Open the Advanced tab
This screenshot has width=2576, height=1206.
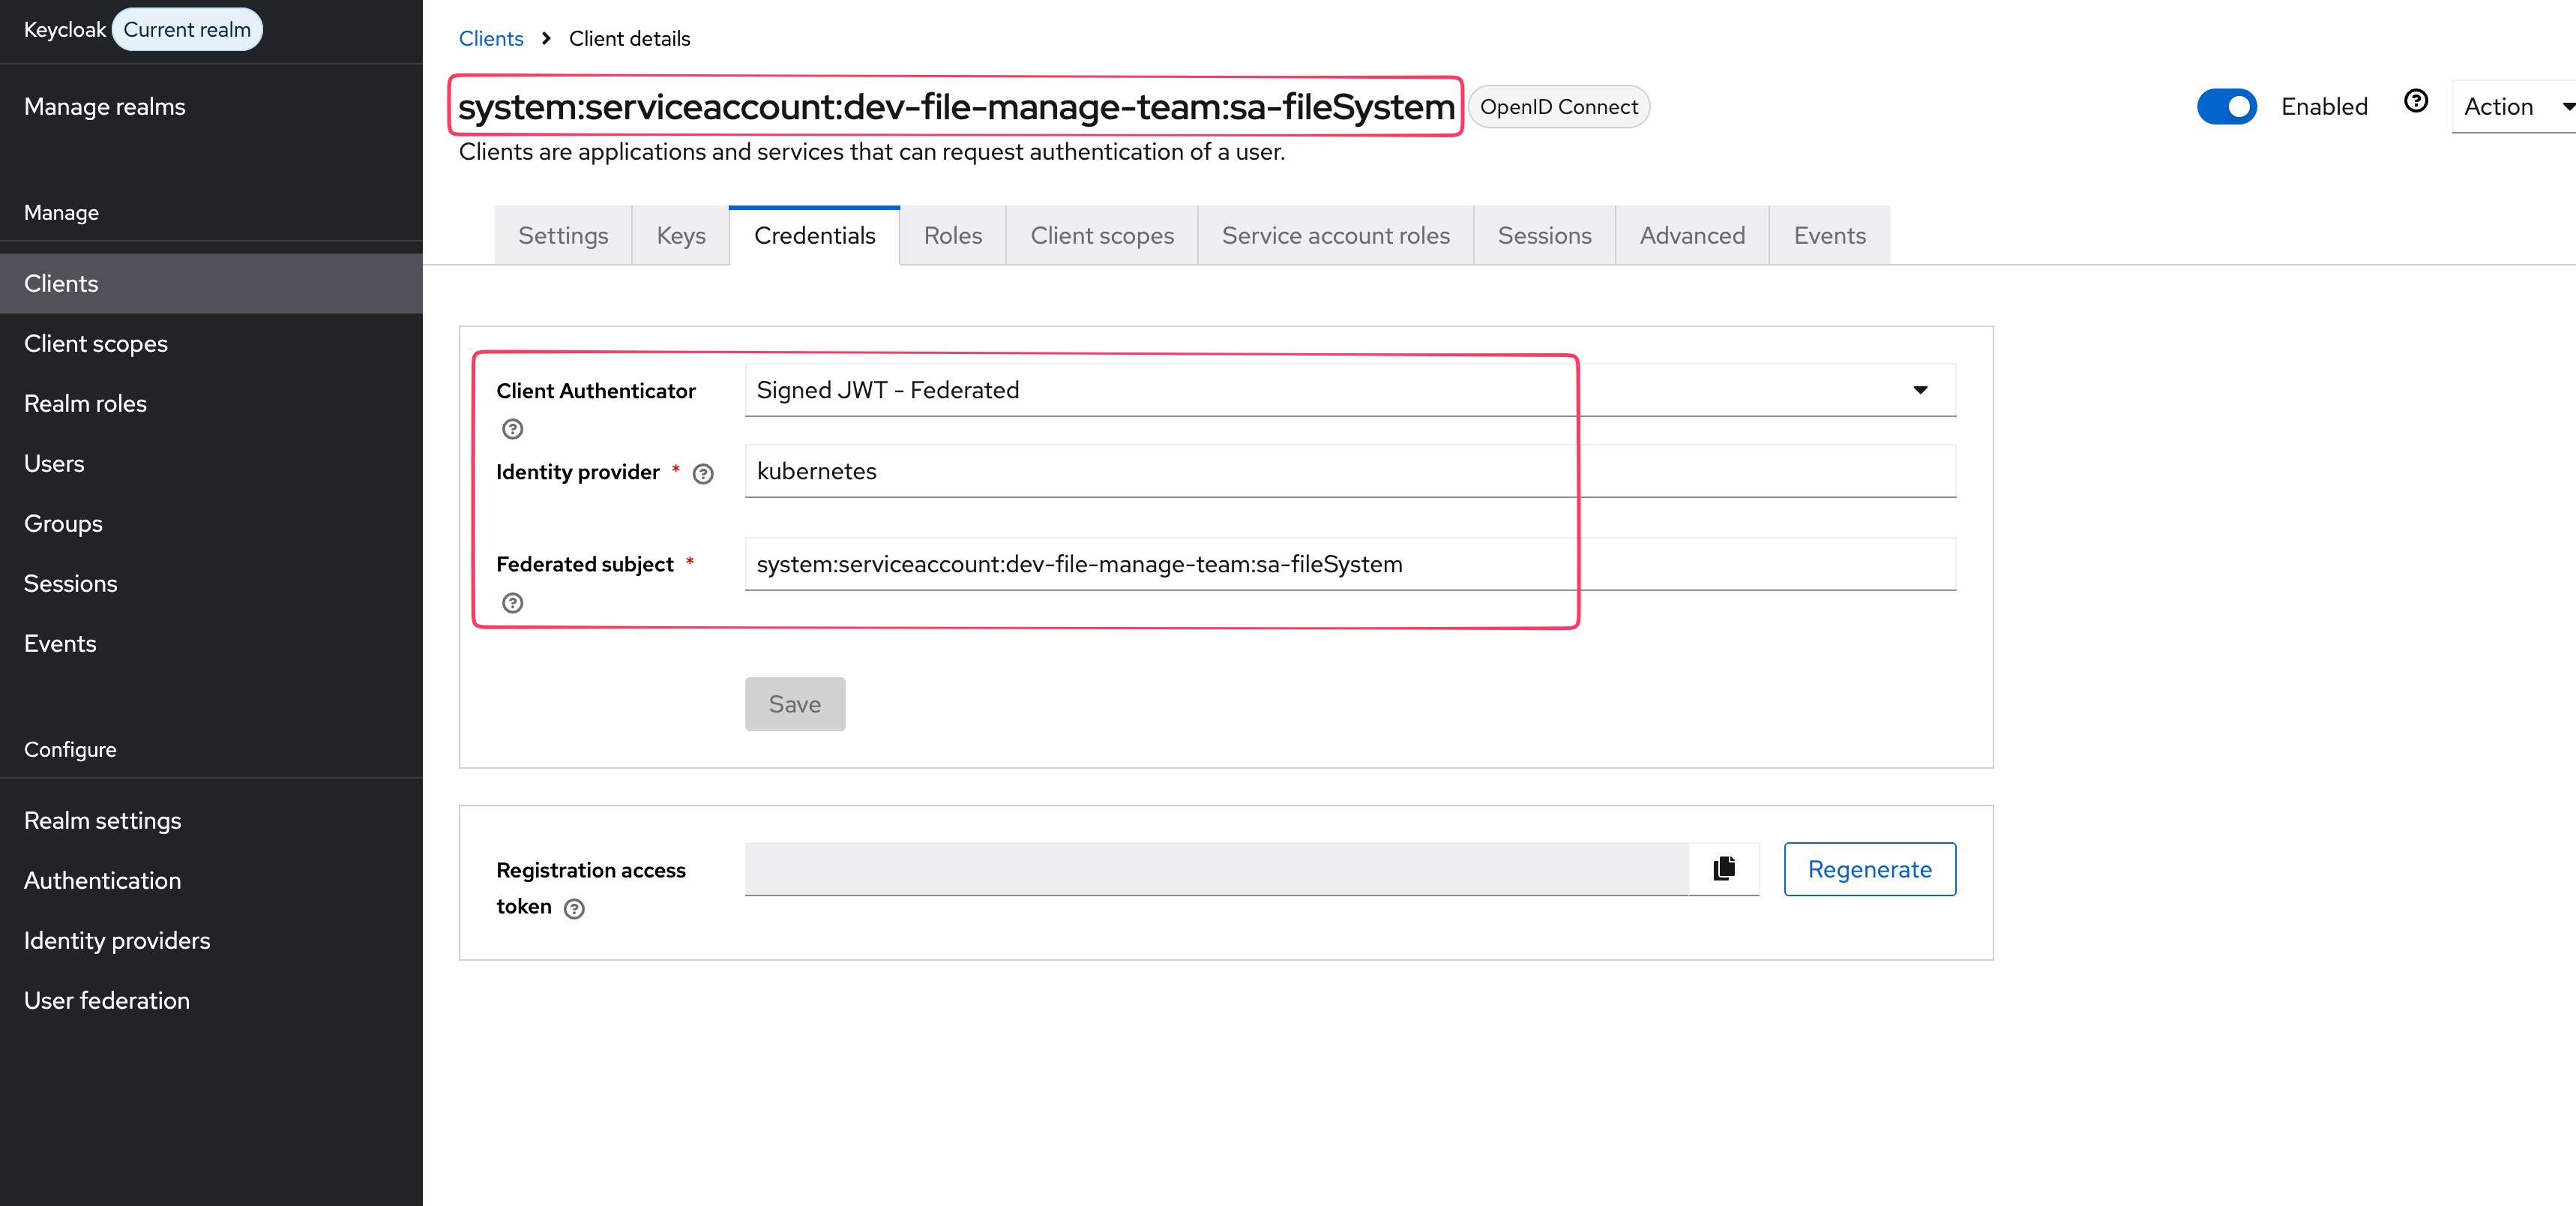point(1691,235)
